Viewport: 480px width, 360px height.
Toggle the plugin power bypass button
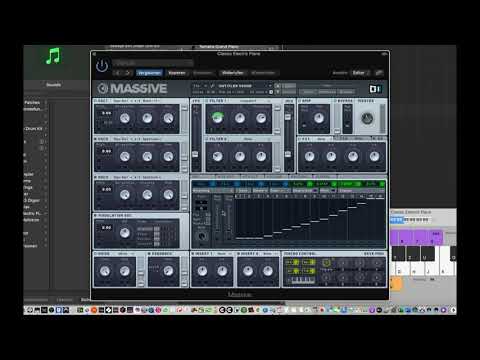(102, 66)
